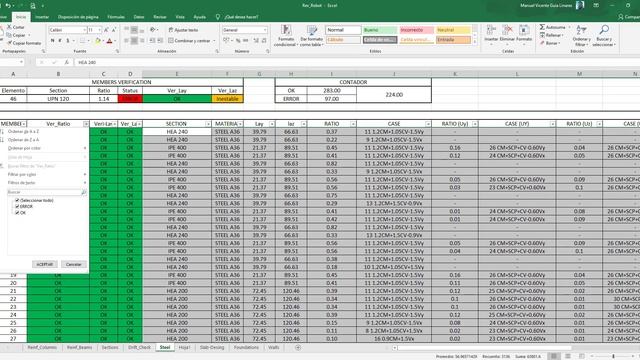The width and height of the screenshot is (640, 360).
Task: Choose Ordenar de A a Z
Action: [24, 132]
